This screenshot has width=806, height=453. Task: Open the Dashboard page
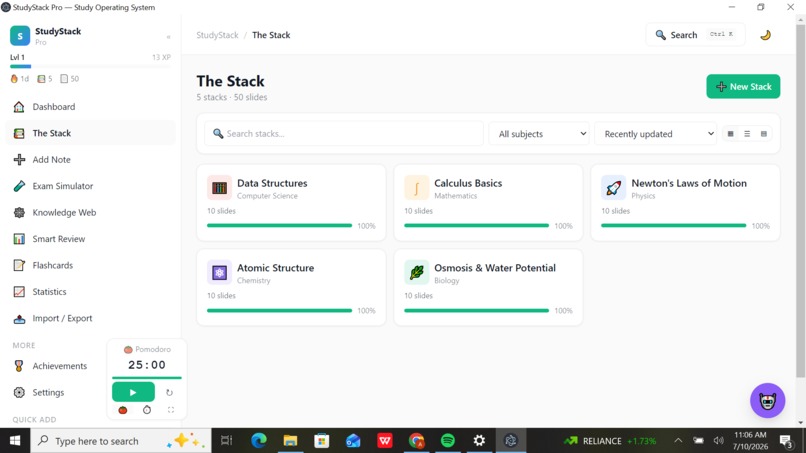click(x=90, y=106)
